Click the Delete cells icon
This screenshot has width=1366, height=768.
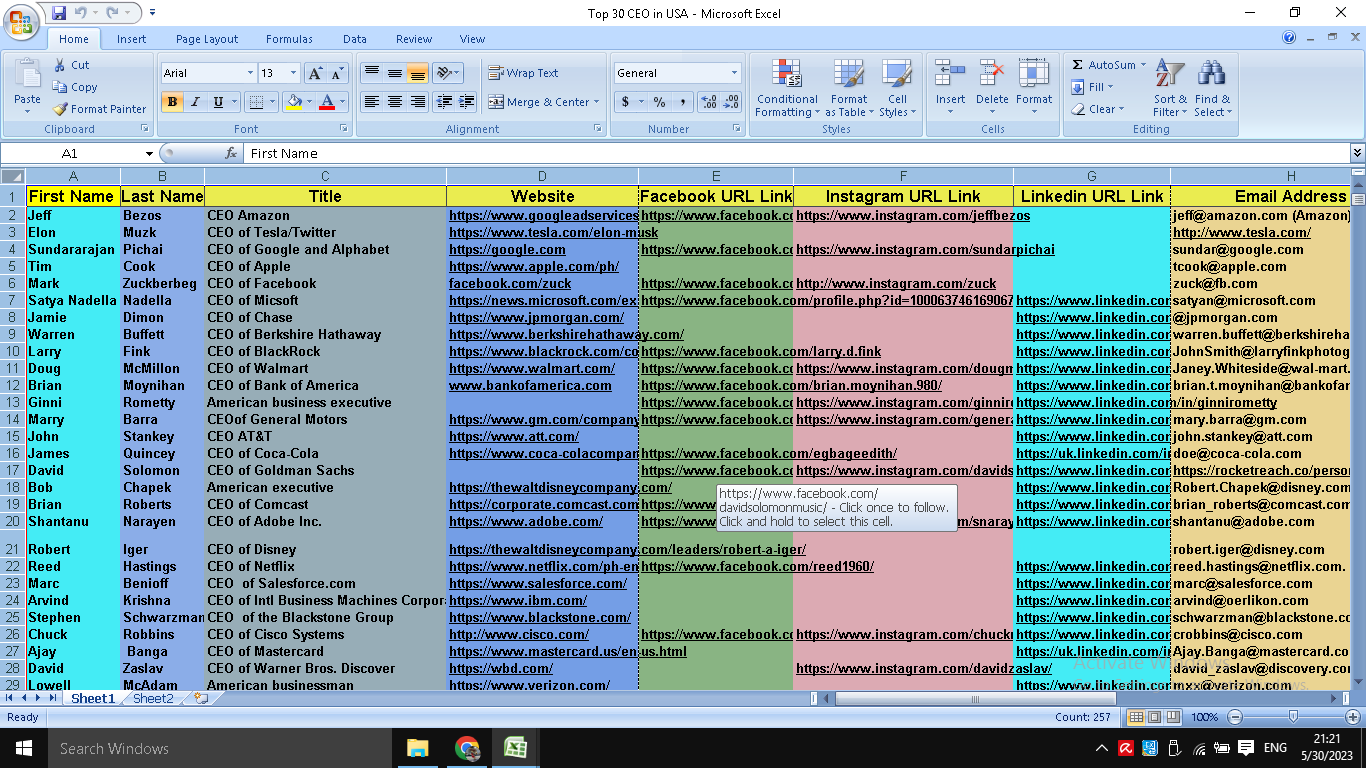[992, 75]
